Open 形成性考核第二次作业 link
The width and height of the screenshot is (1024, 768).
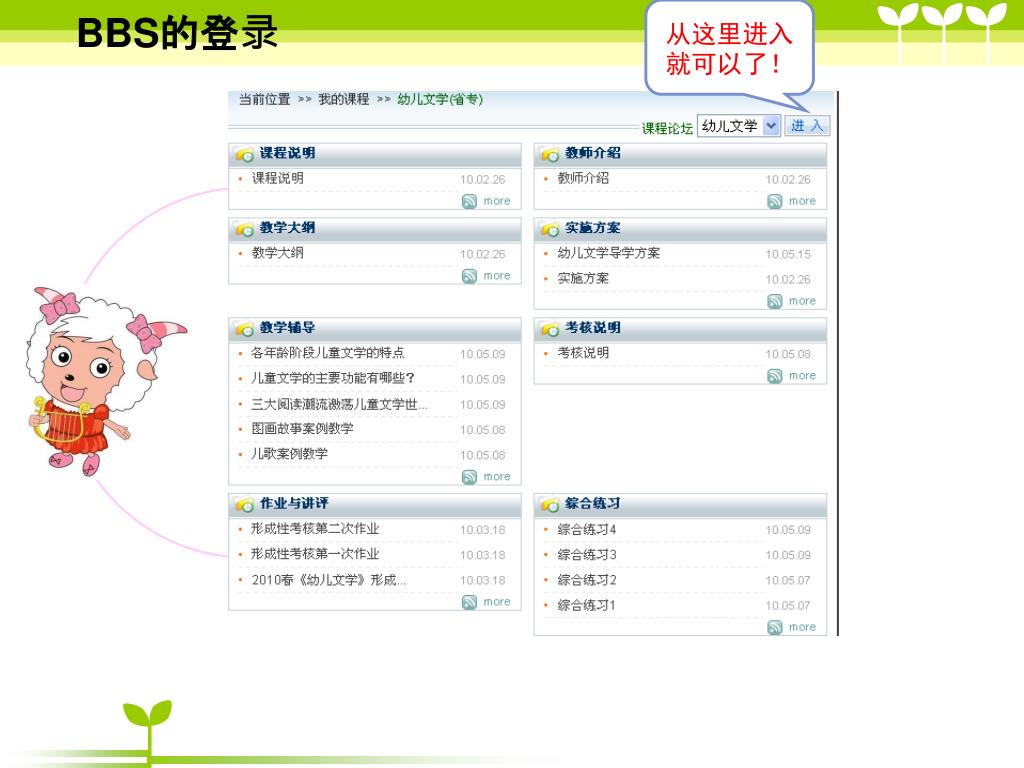(315, 528)
